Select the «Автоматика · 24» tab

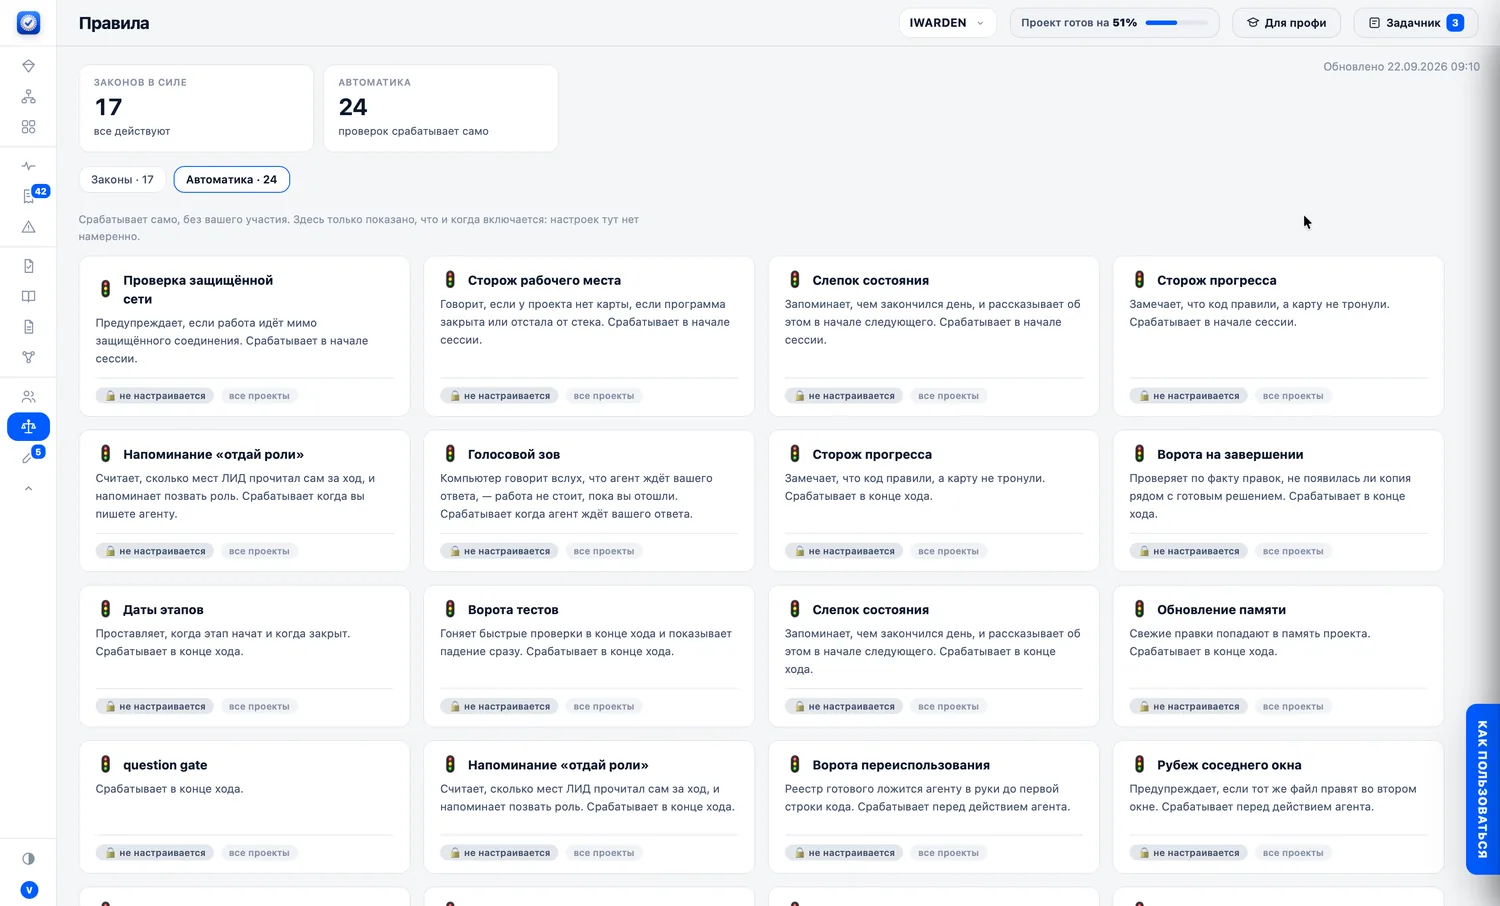pos(231,180)
